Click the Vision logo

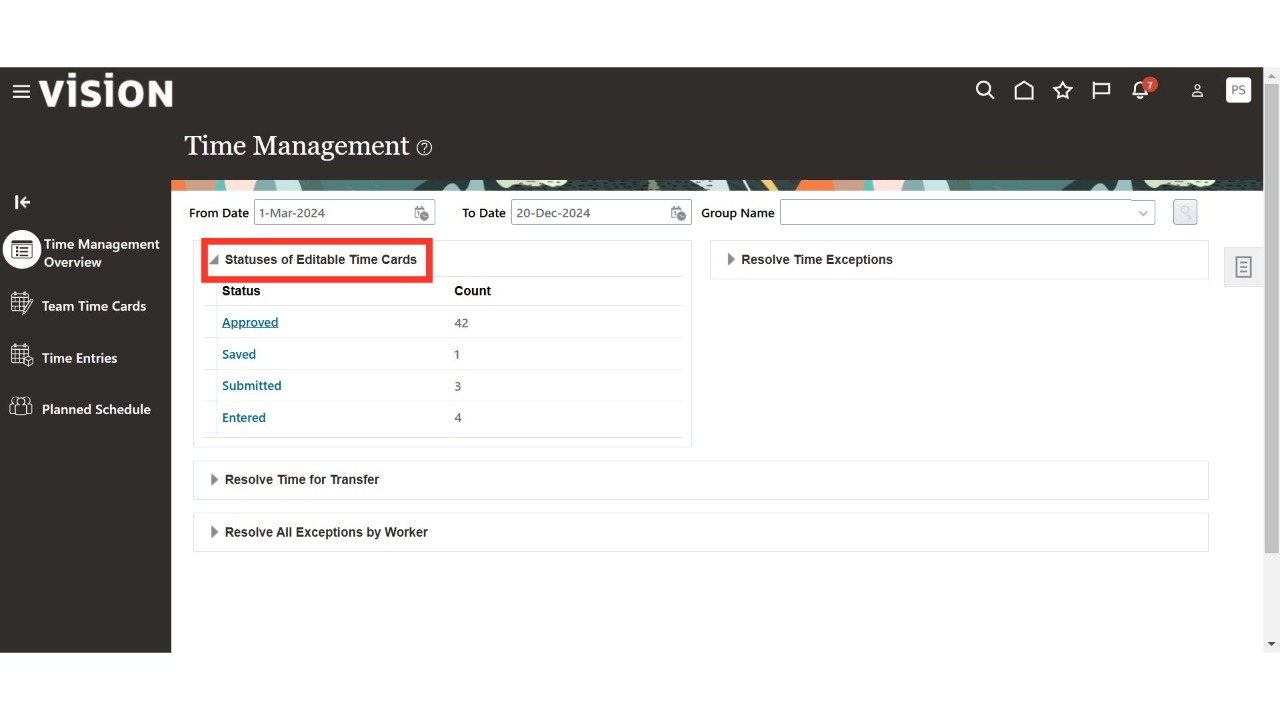pos(106,92)
